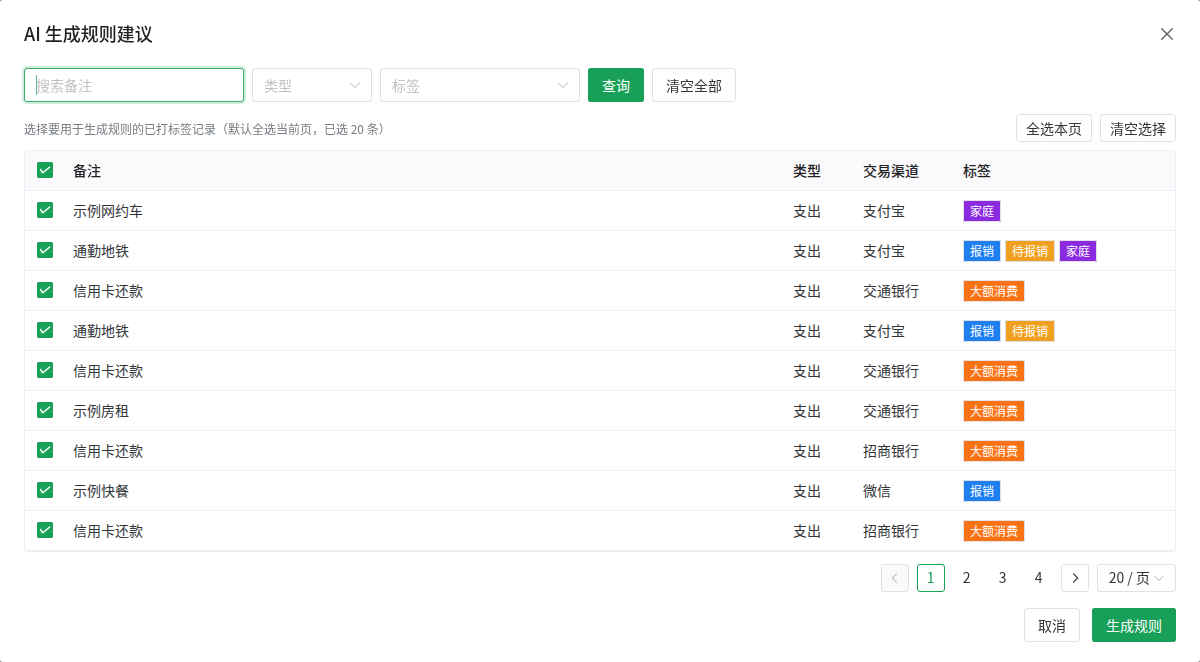1200x662 pixels.
Task: Click the 示例快餐 remark text
Action: [101, 491]
